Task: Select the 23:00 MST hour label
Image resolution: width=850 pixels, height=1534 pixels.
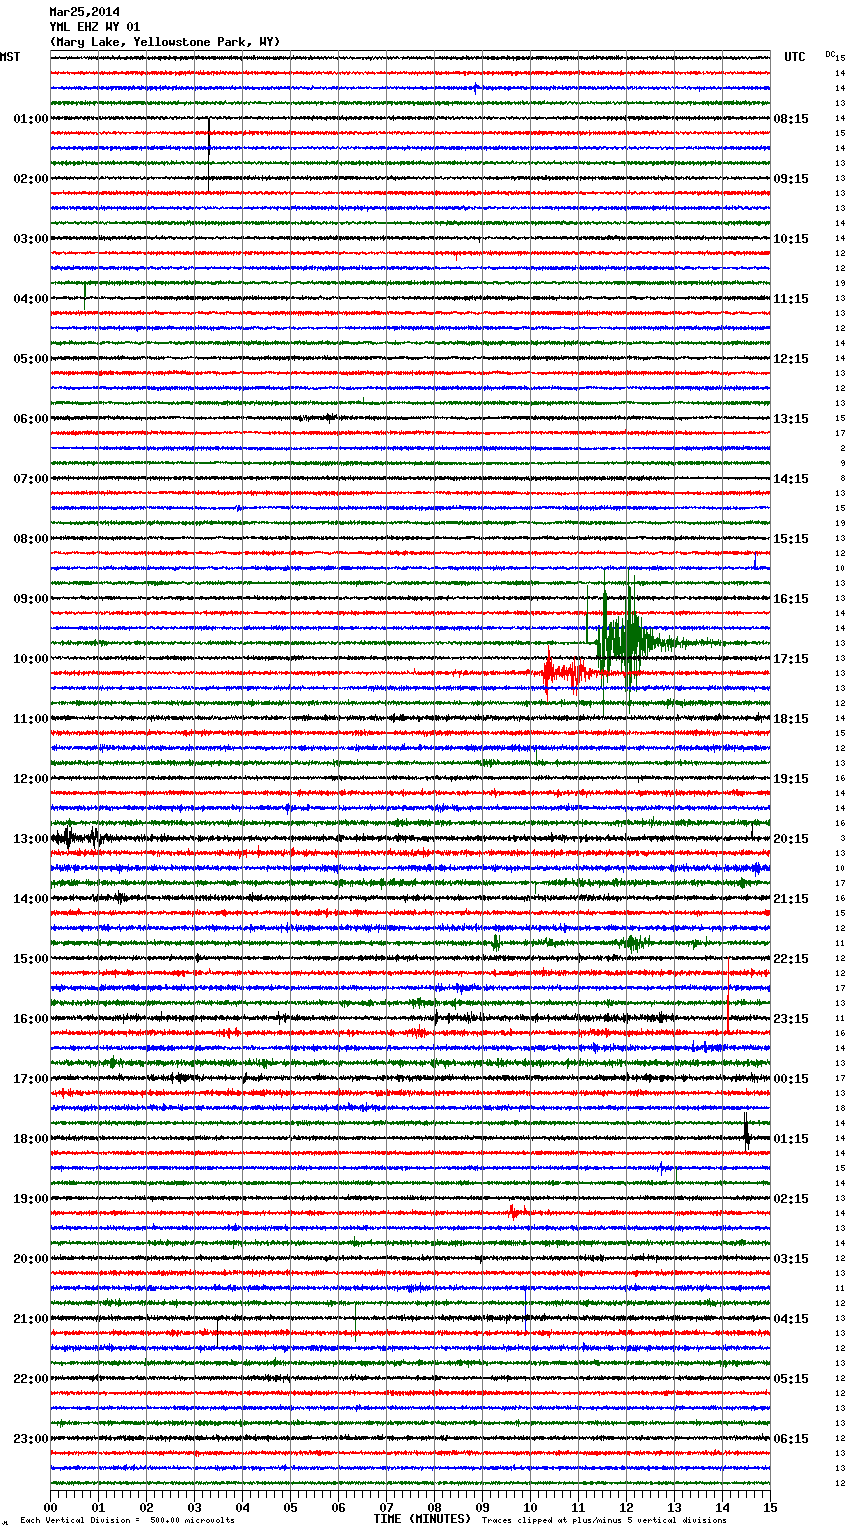Action: point(30,1439)
